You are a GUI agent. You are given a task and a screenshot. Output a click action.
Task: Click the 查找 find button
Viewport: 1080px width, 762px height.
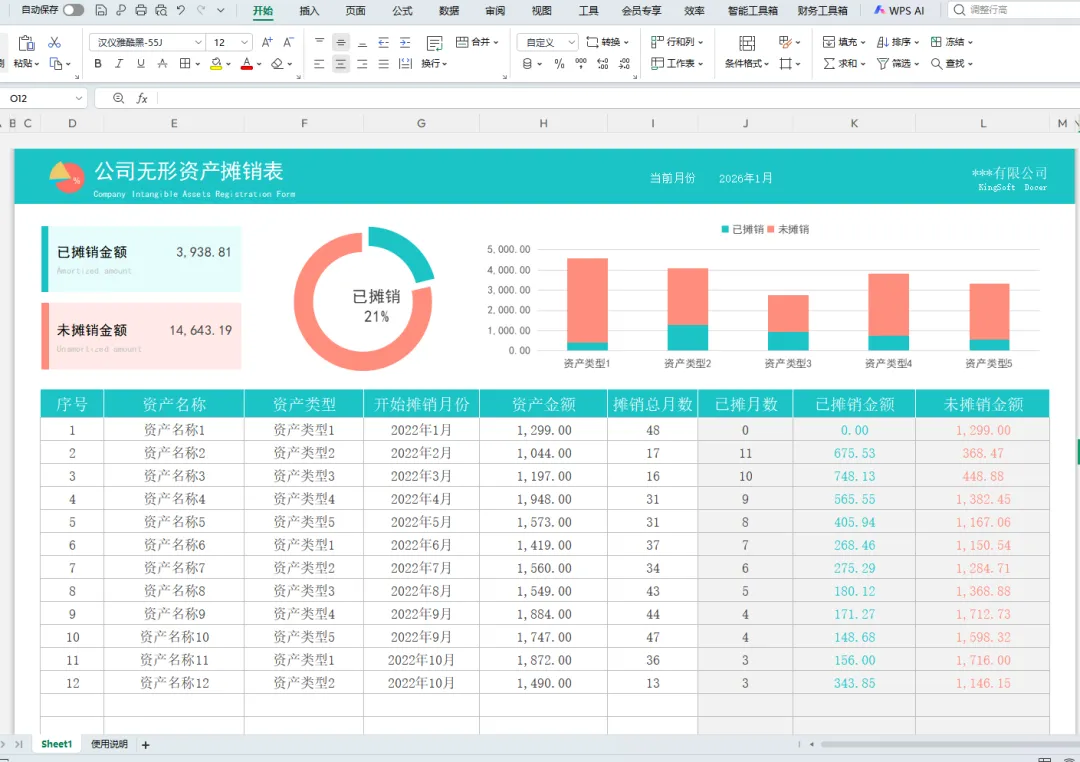tap(951, 63)
